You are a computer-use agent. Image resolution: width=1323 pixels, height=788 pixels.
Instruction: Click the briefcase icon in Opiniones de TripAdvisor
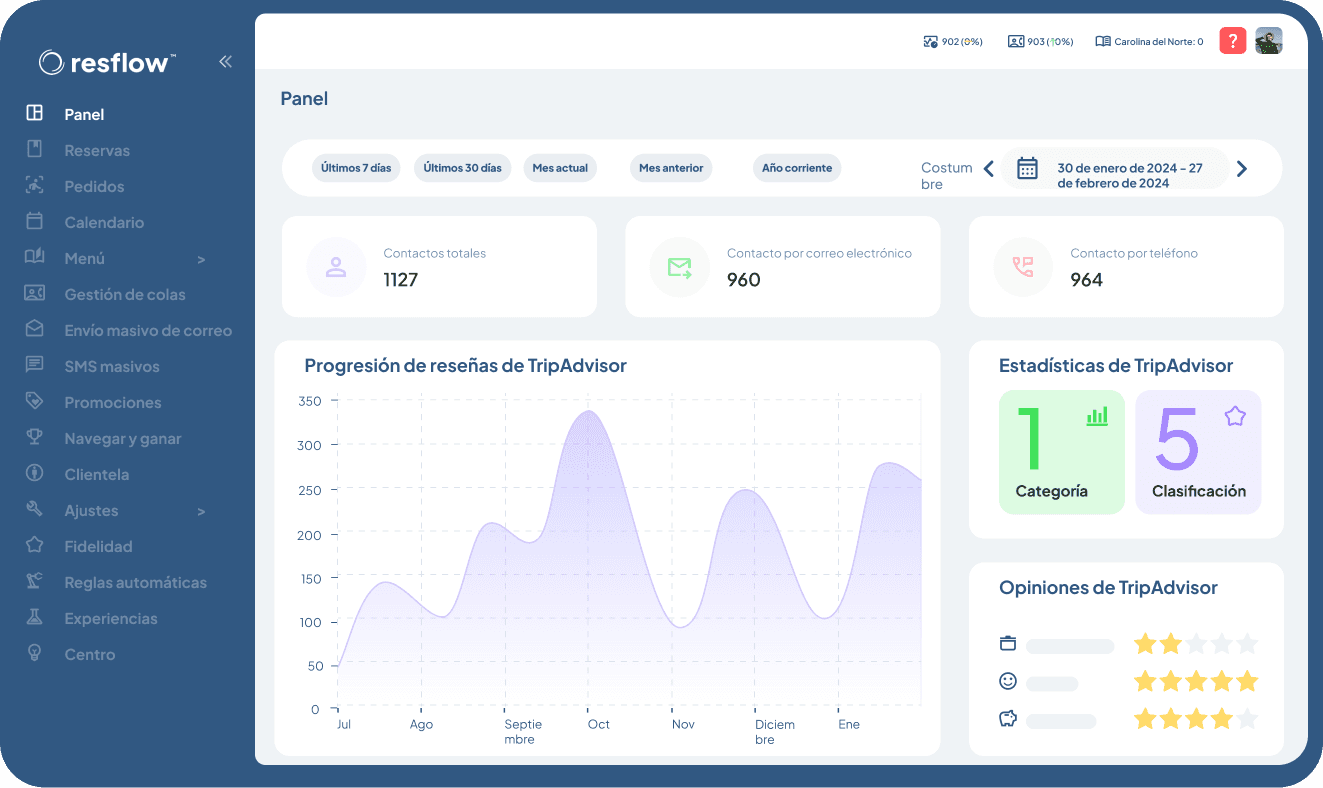click(x=1008, y=643)
